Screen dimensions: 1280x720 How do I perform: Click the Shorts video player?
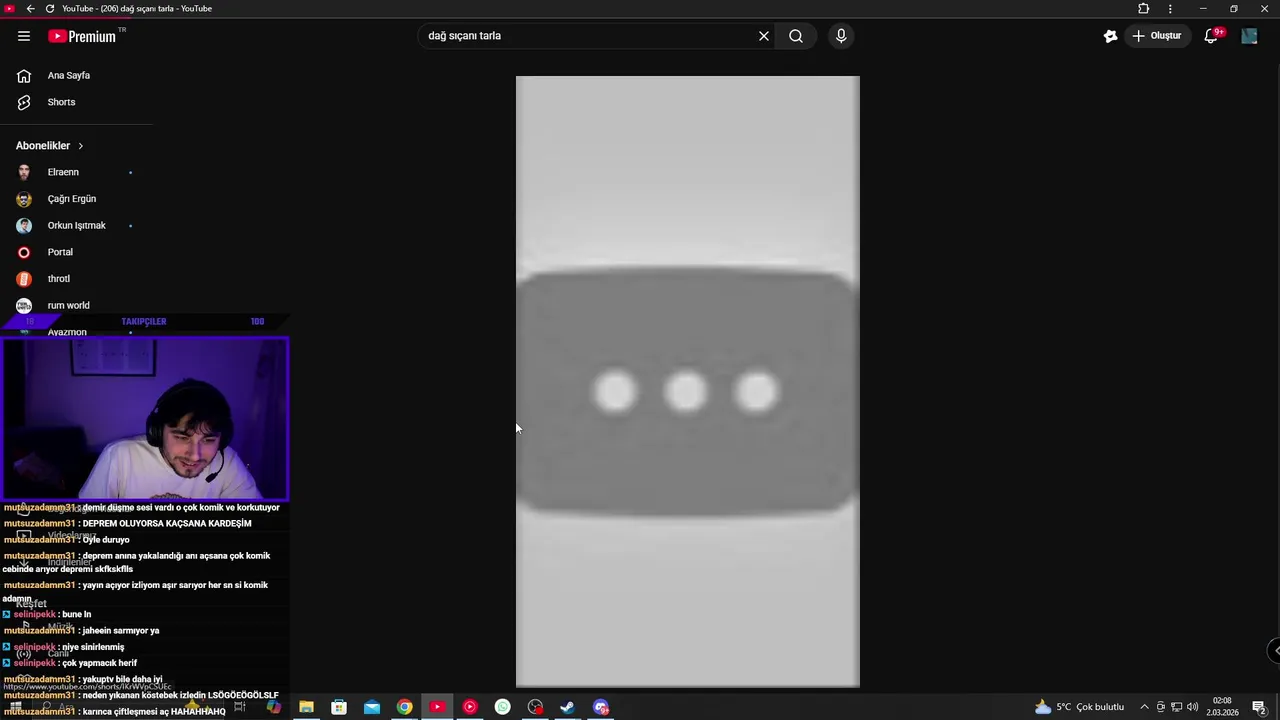pyautogui.click(x=688, y=382)
